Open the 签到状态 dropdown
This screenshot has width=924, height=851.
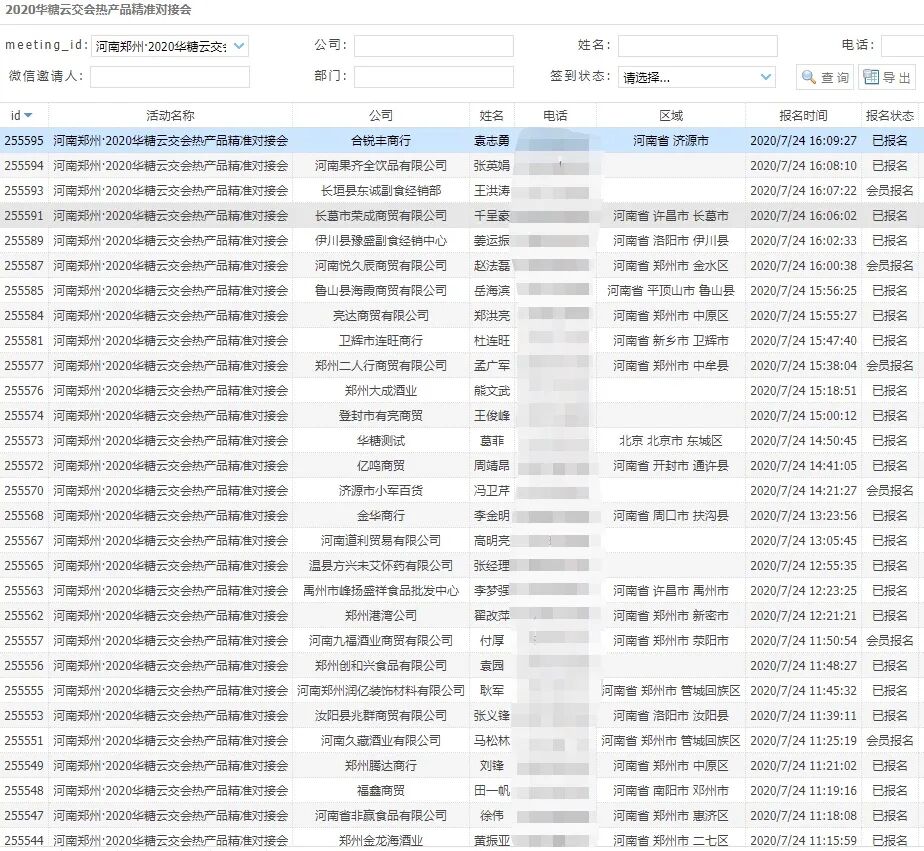765,77
